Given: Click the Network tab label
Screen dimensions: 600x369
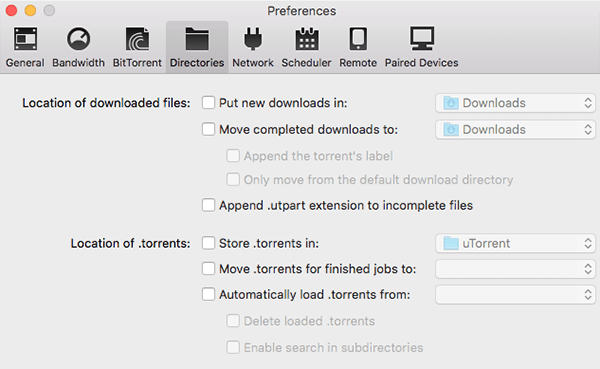Looking at the screenshot, I should (253, 63).
